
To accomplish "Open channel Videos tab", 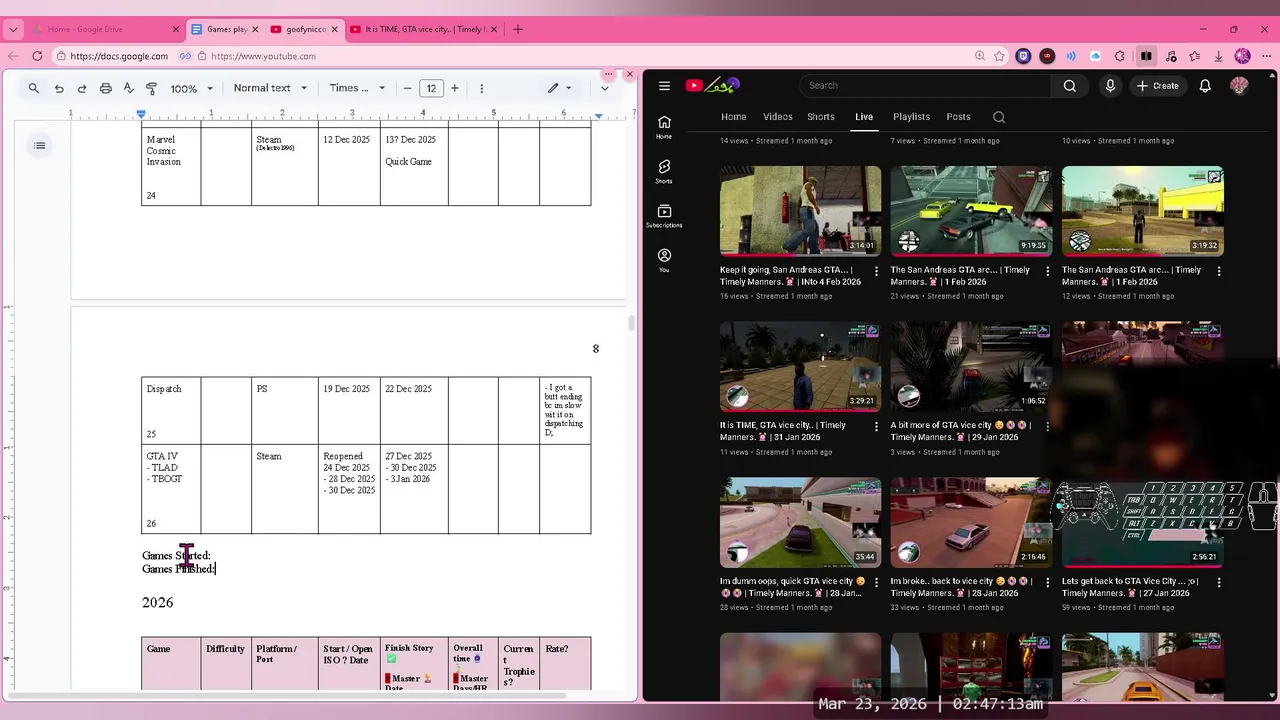I will 777,117.
